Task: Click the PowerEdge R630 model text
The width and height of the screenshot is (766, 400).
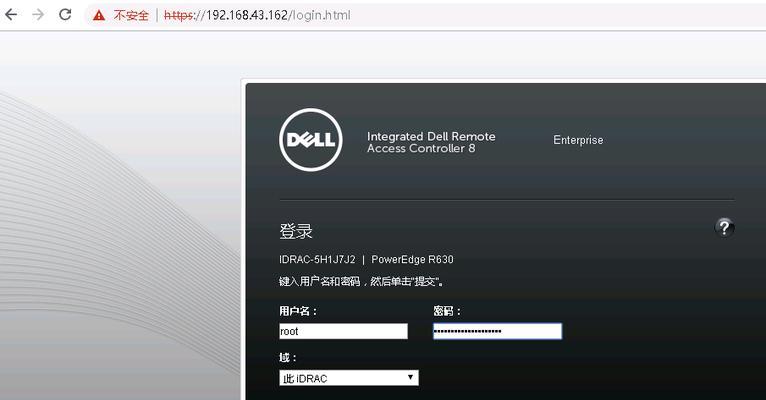Action: point(412,259)
